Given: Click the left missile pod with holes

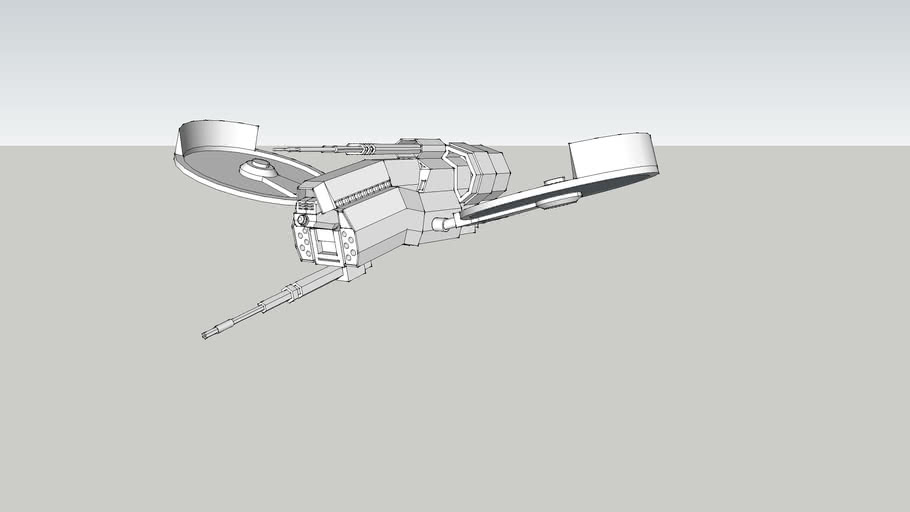Looking at the screenshot, I should [x=302, y=238].
